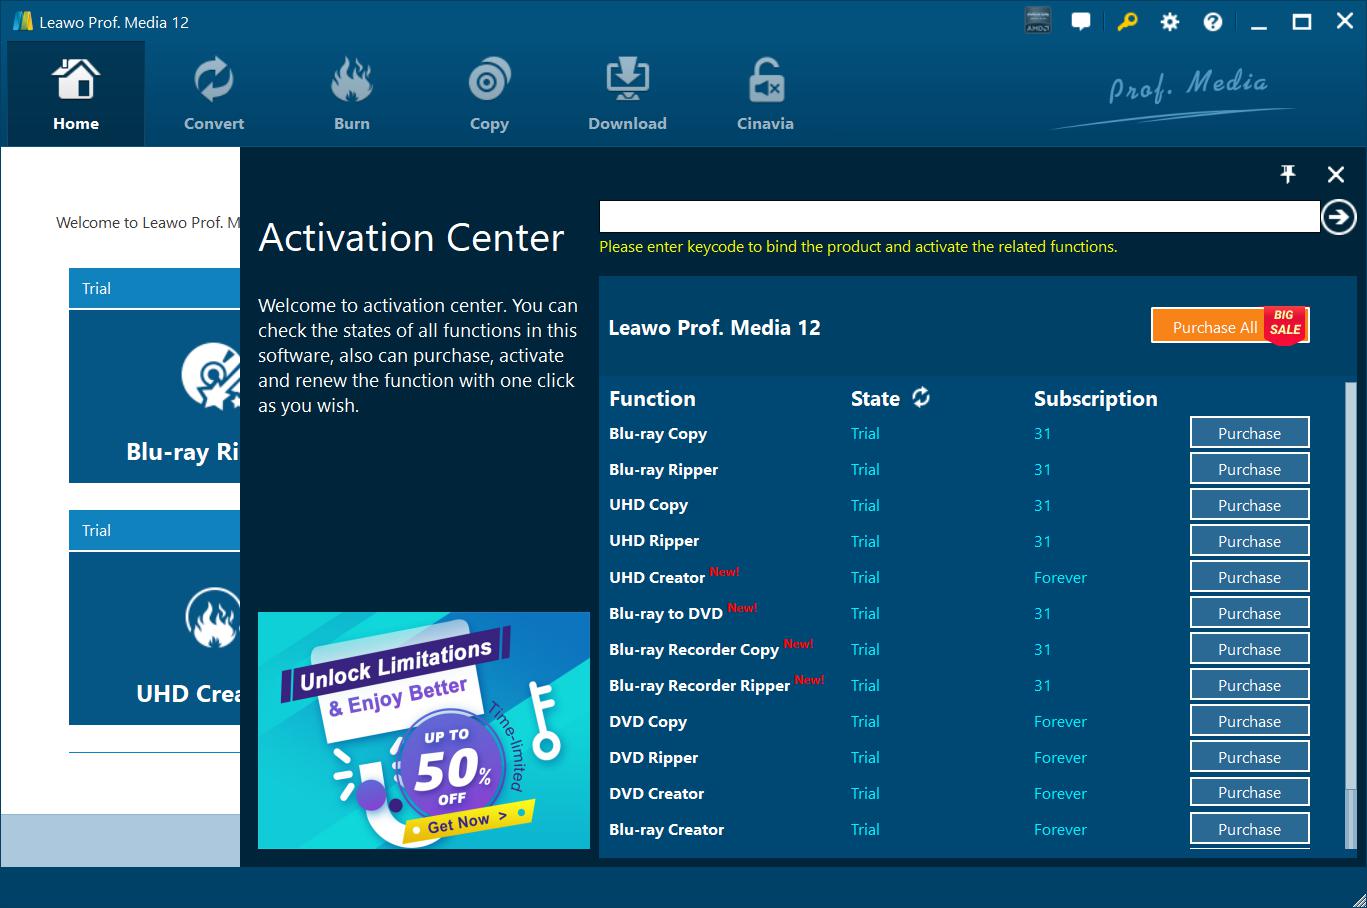Purchase Blu-ray Creator function
Viewport: 1367px width, 908px height.
[1249, 829]
